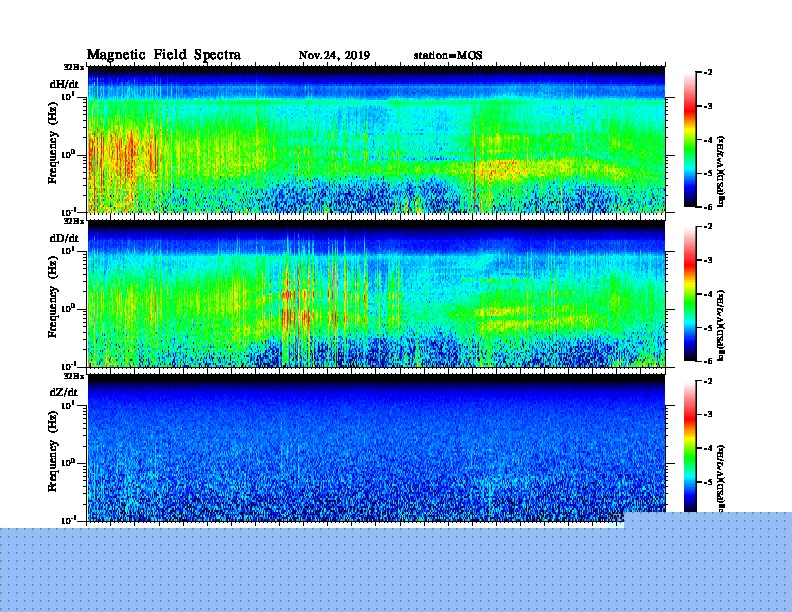
Task: Open the dD/dt spectrogram plot
Action: 376,293
